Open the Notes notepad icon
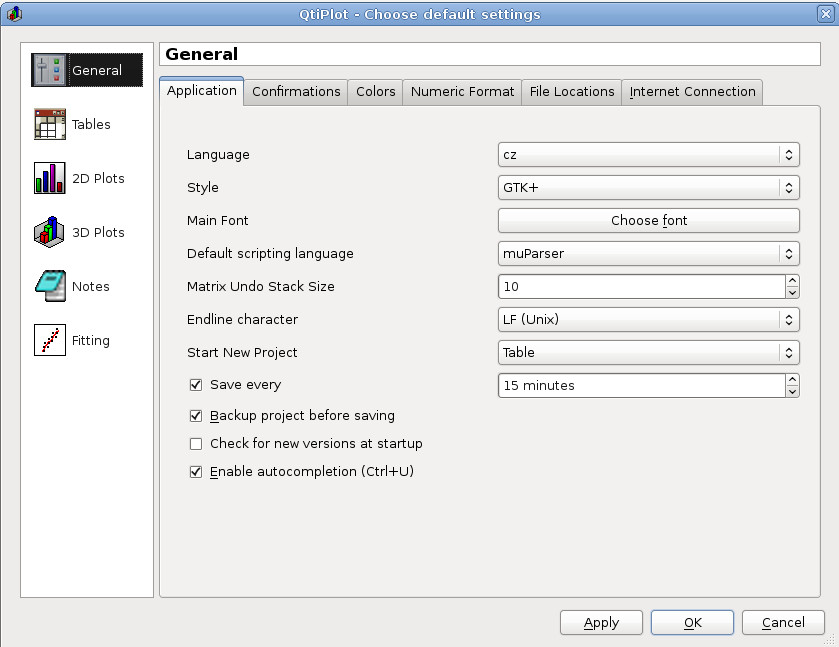The width and height of the screenshot is (839, 647). 50,286
